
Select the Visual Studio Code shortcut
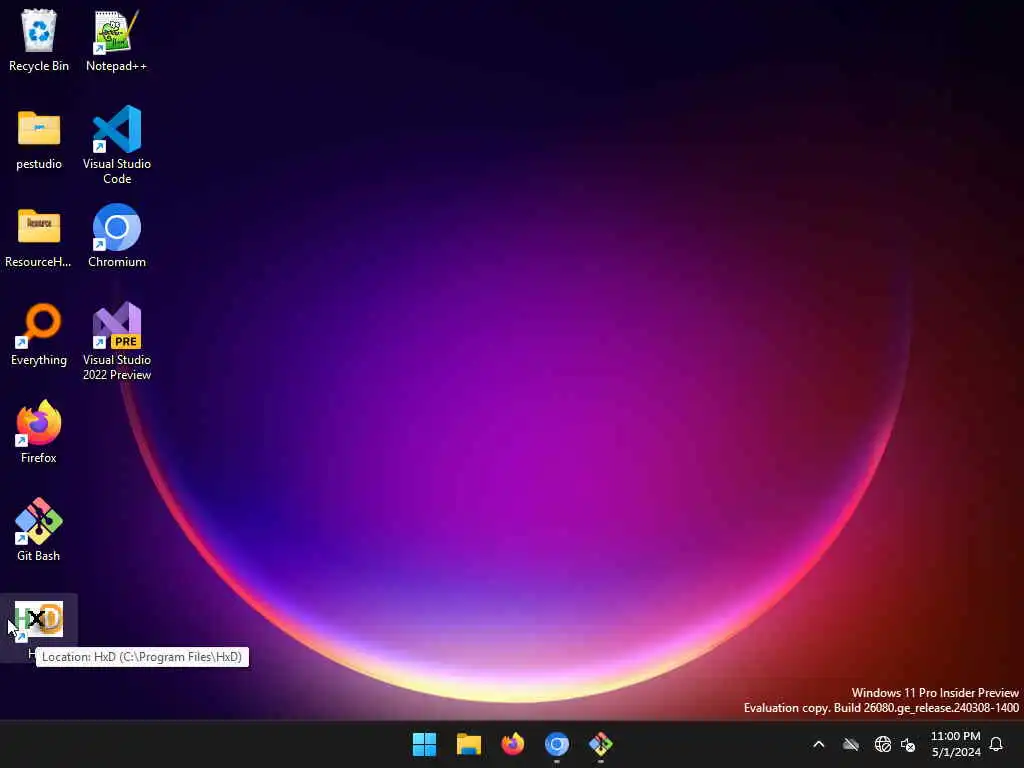(x=117, y=144)
